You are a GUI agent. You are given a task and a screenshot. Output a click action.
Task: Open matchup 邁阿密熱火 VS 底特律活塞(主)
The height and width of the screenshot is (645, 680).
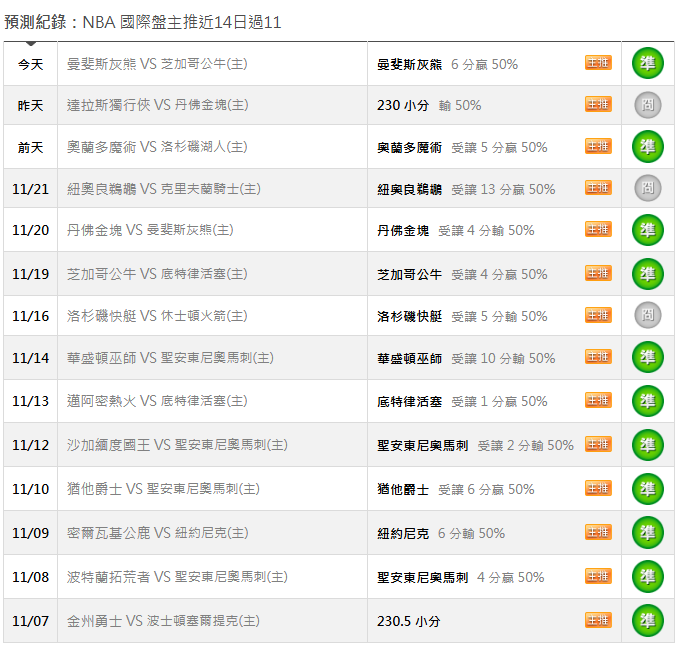pos(157,401)
